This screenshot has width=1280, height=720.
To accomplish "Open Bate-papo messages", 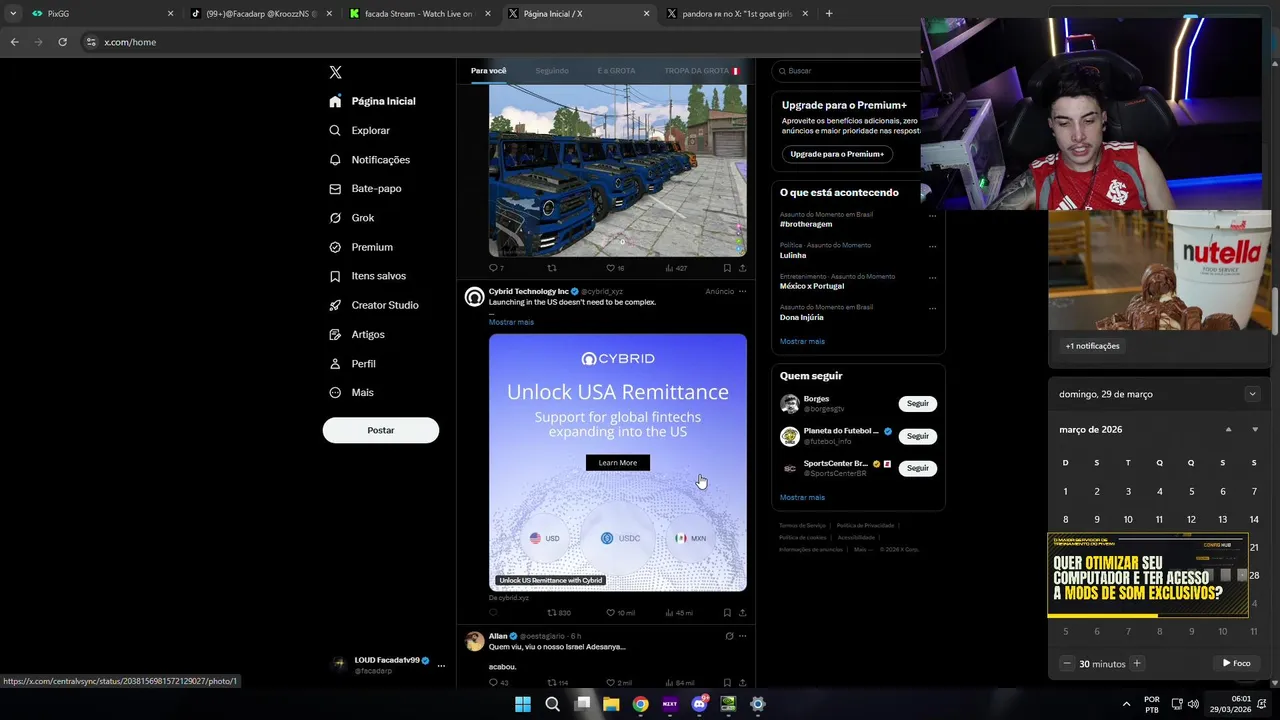I will point(365,189).
